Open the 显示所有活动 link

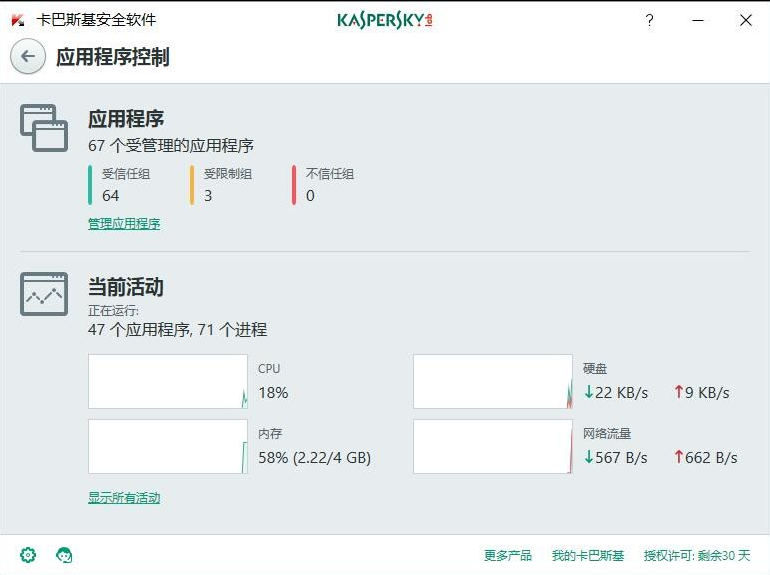tap(124, 498)
